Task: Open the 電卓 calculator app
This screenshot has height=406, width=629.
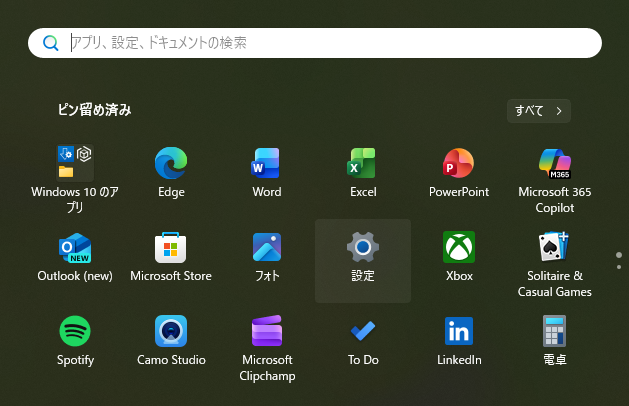Action: [x=555, y=341]
